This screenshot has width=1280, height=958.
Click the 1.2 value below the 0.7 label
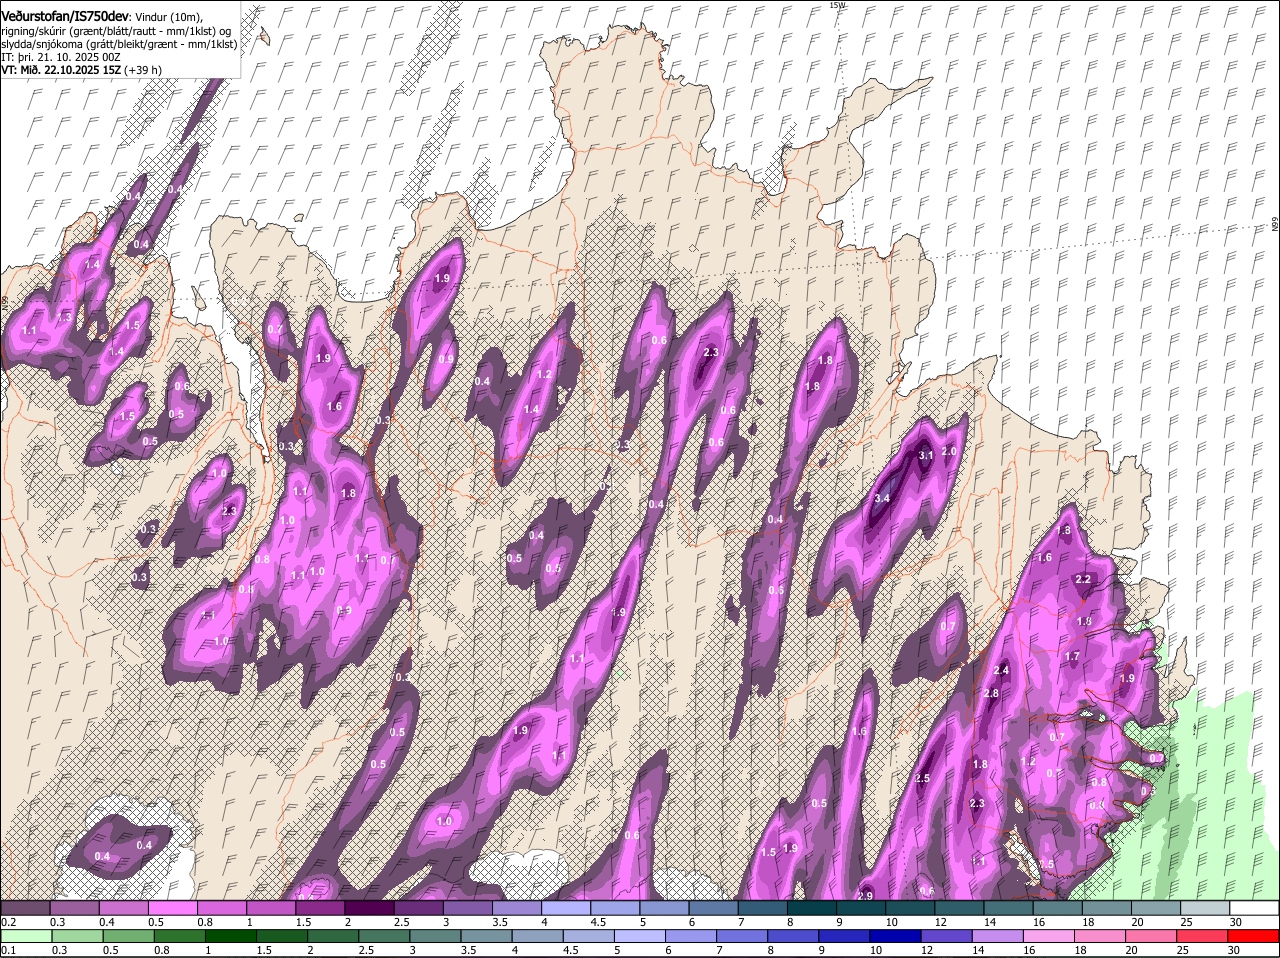1028,761
